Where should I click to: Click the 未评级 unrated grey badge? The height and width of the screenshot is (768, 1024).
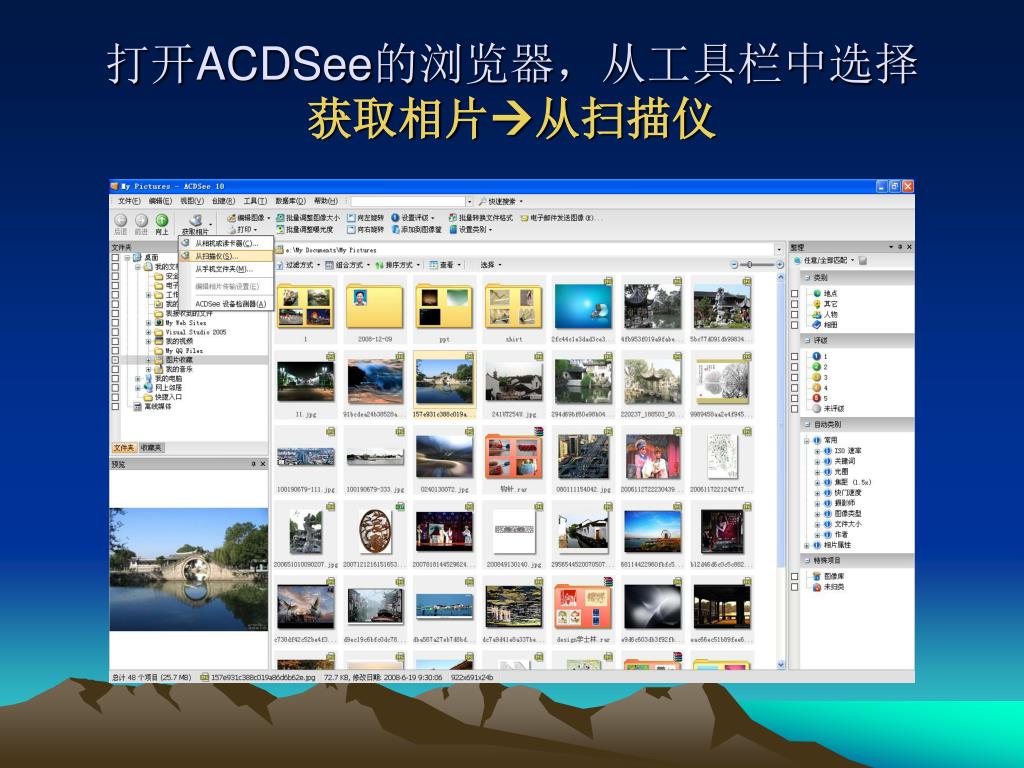pyautogui.click(x=816, y=408)
